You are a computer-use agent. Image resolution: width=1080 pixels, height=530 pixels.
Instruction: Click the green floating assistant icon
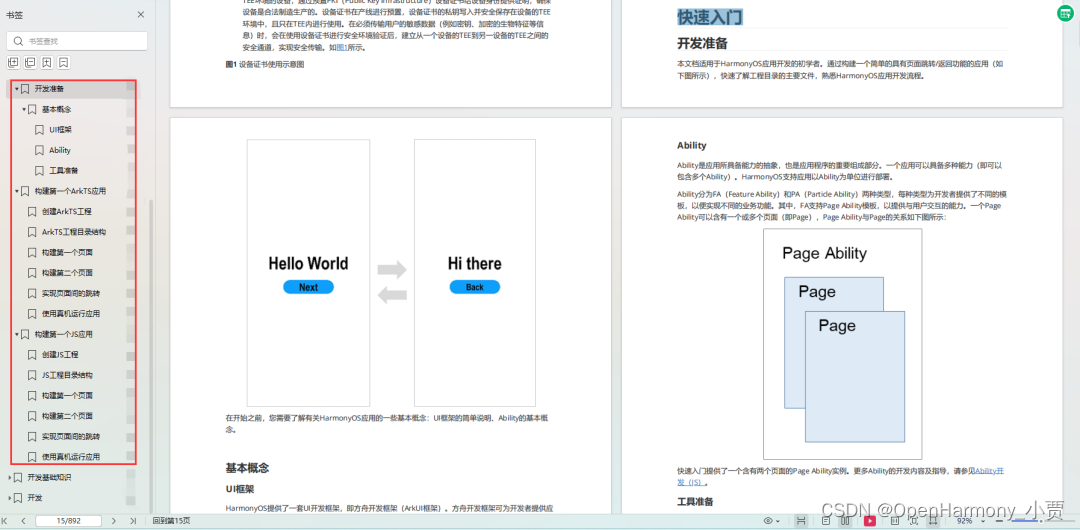click(1065, 13)
